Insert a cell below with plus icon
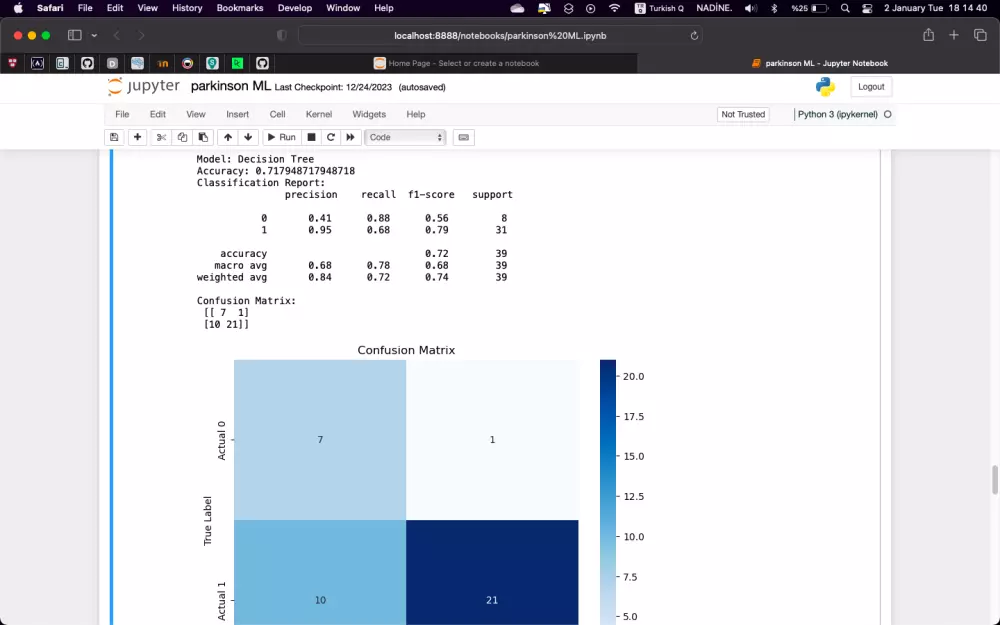1000x625 pixels. coord(137,137)
